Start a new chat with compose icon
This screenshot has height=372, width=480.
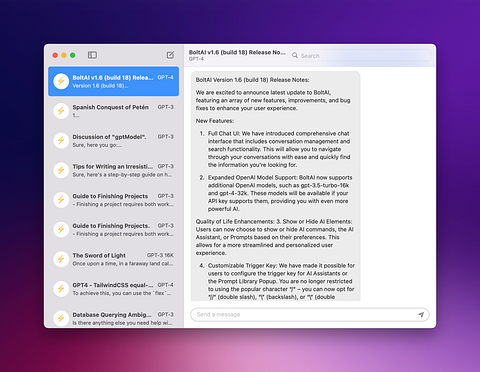(170, 55)
